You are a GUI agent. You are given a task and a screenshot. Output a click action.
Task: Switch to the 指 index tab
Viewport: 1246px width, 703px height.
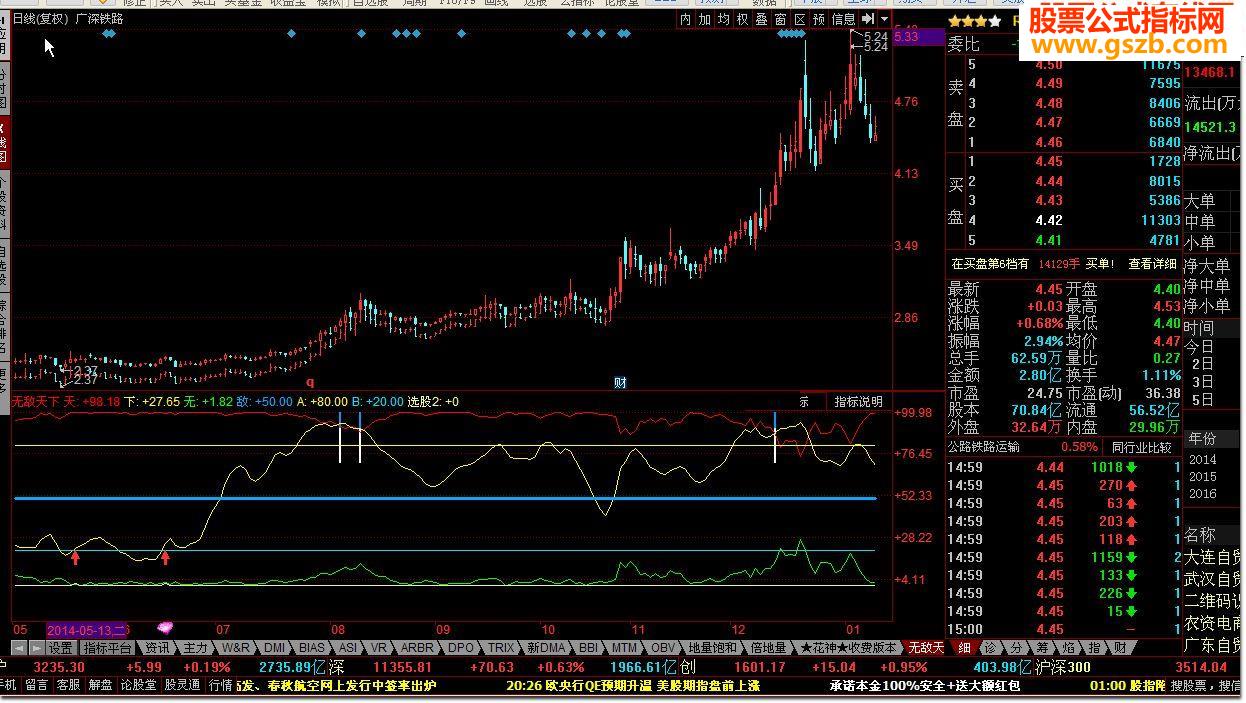click(1094, 648)
